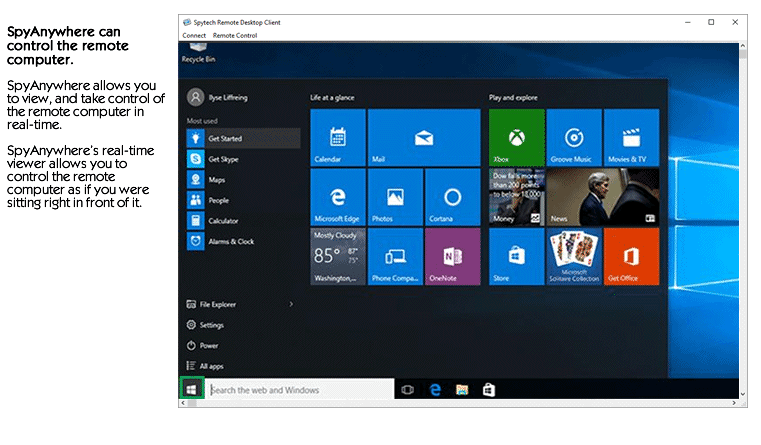Expand the File Explorer jump list arrow

[291, 304]
